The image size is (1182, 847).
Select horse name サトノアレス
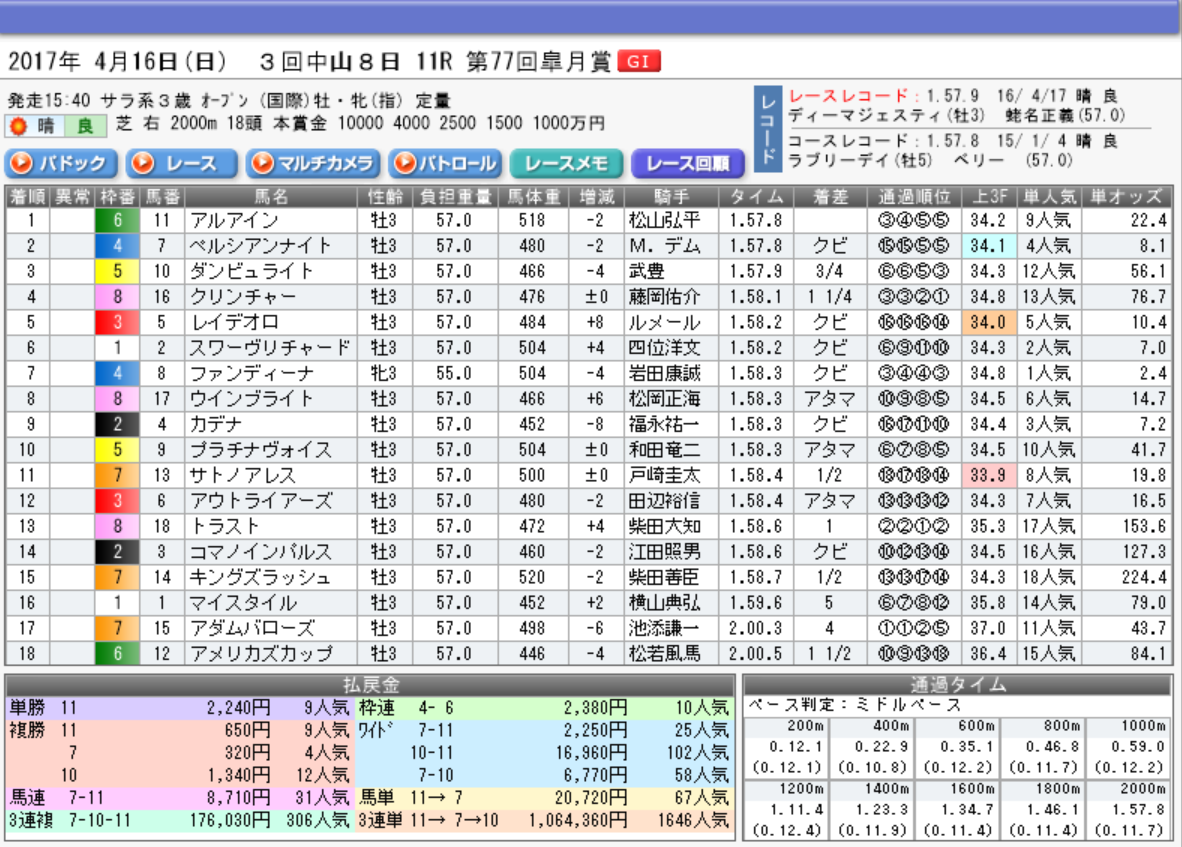tap(243, 475)
